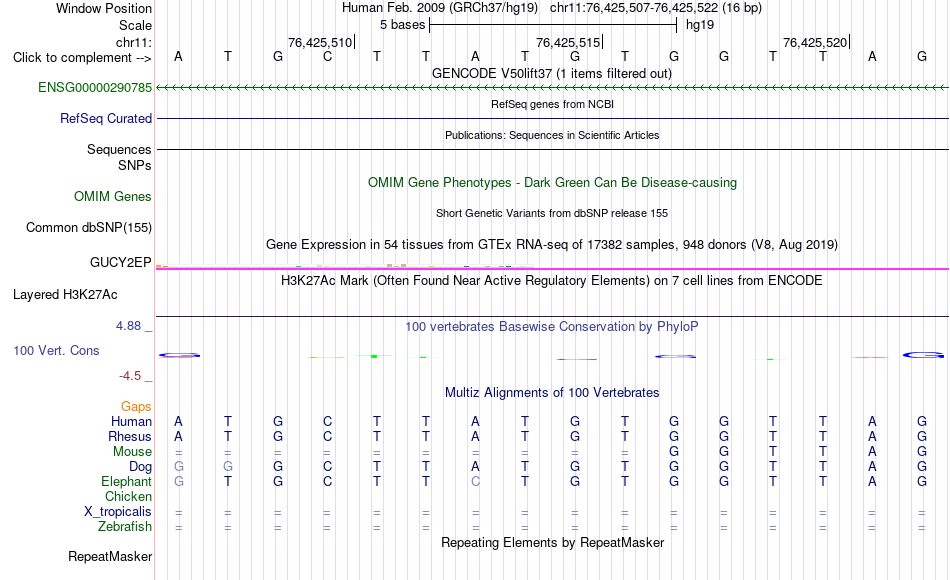Click the OMIM Genes track label
This screenshot has width=950, height=580.
pyautogui.click(x=112, y=196)
